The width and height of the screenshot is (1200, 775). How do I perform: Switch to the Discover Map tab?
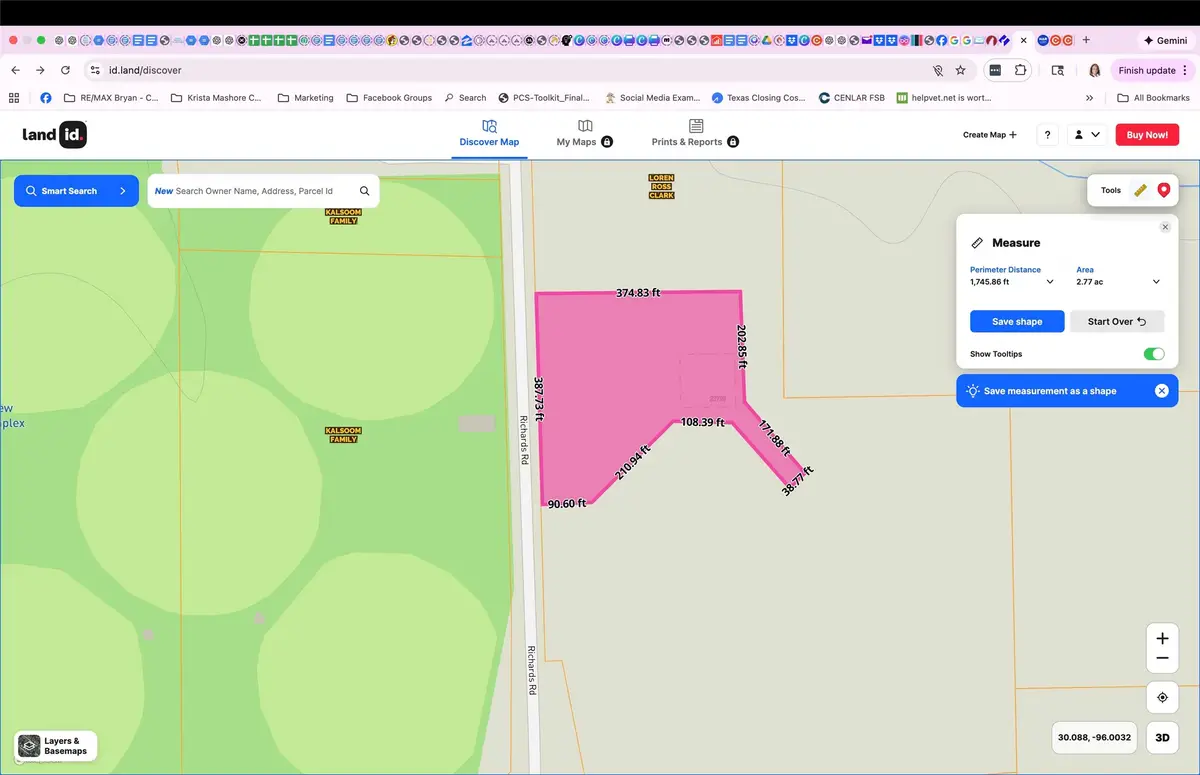[489, 135]
